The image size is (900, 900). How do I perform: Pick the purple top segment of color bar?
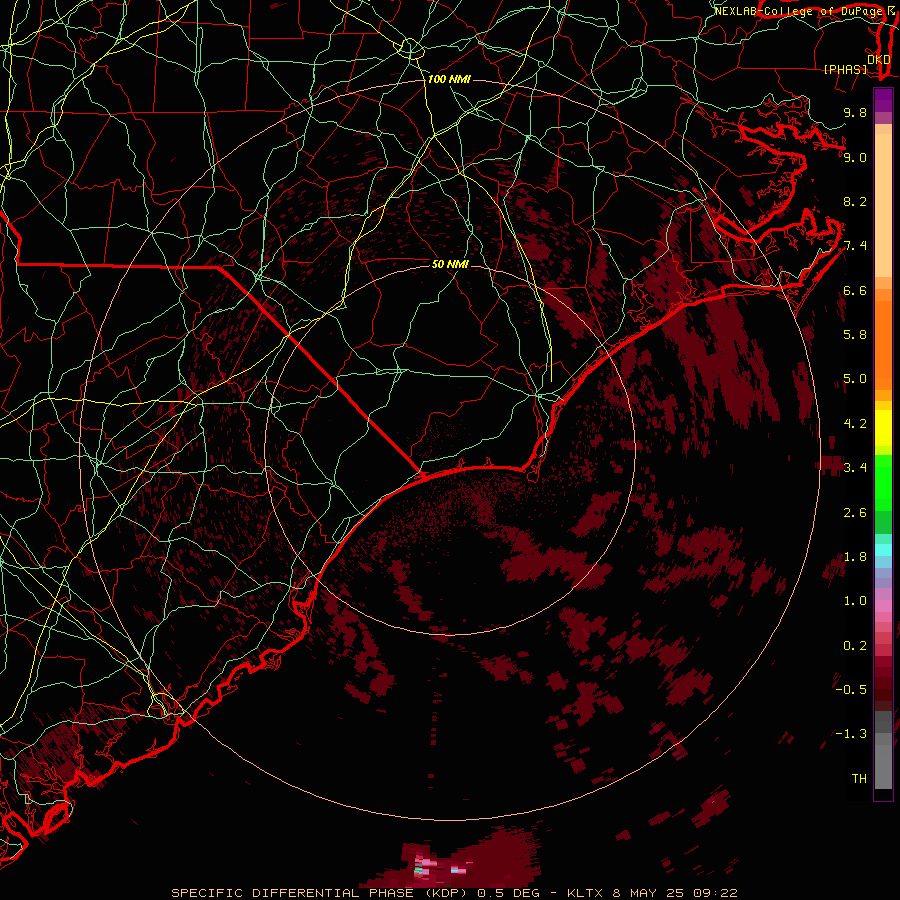883,100
